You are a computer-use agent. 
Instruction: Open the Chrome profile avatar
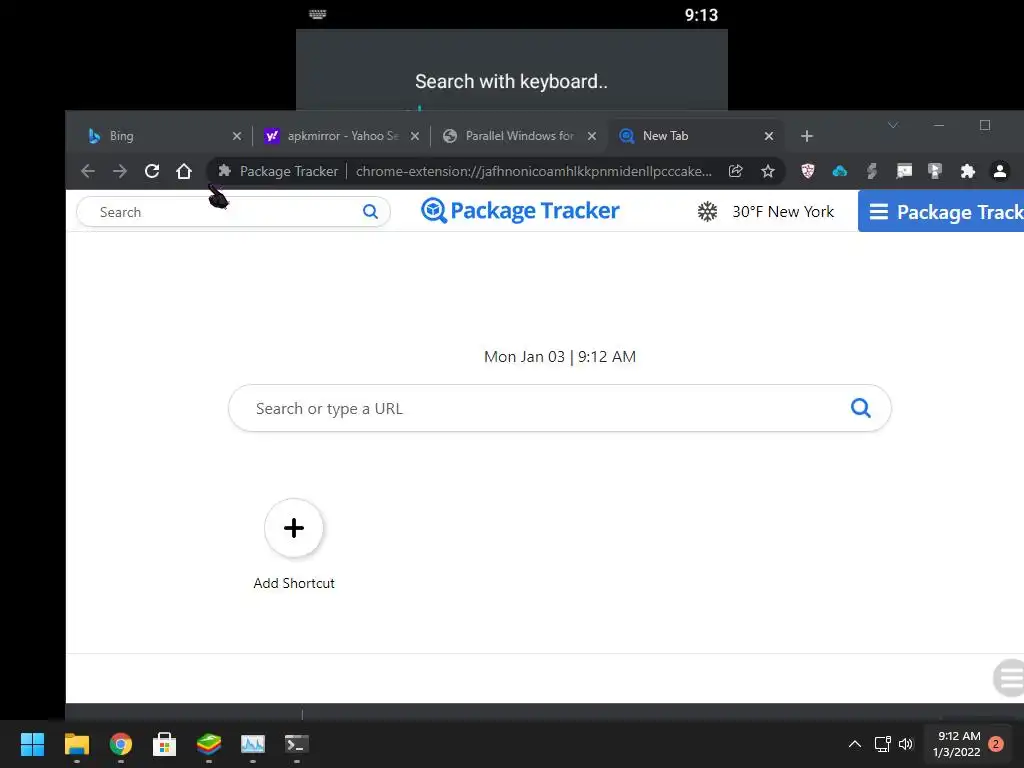[1000, 171]
